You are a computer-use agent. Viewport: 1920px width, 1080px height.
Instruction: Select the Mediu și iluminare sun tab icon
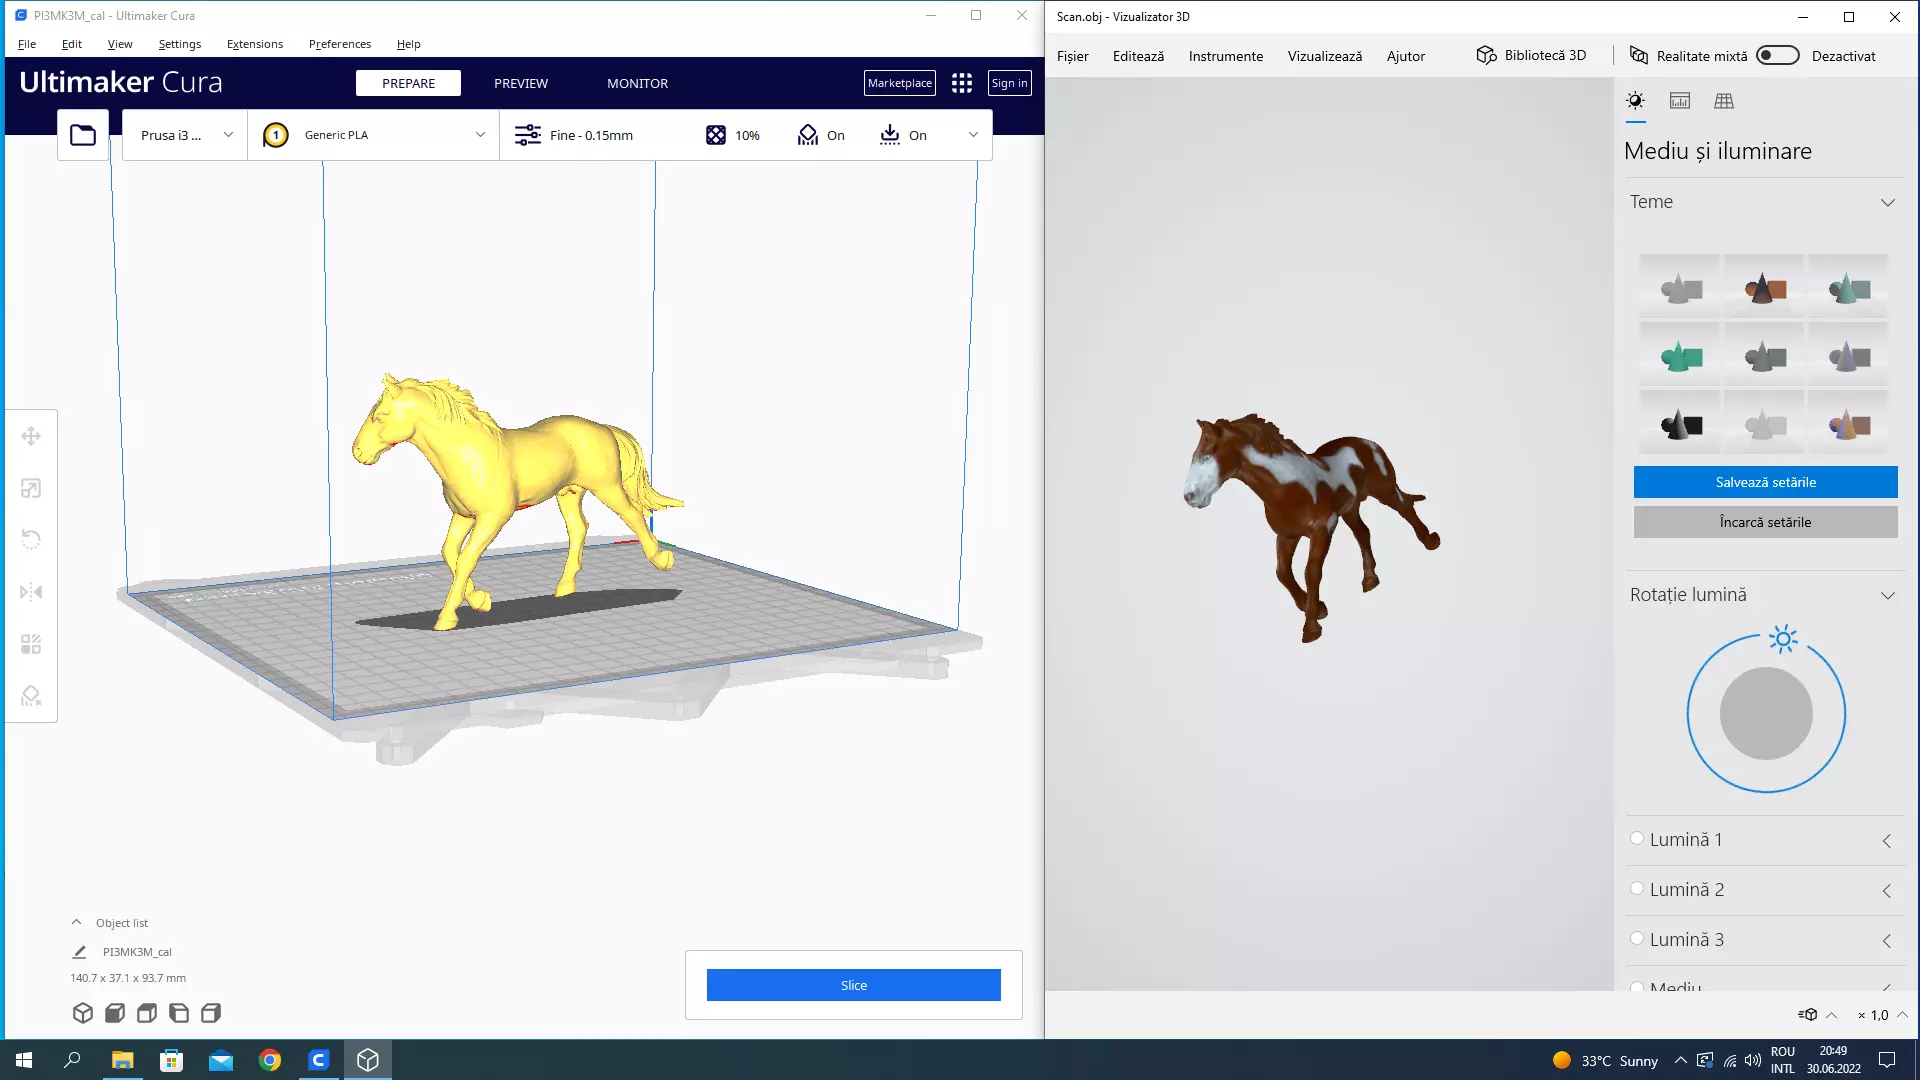pos(1636,101)
